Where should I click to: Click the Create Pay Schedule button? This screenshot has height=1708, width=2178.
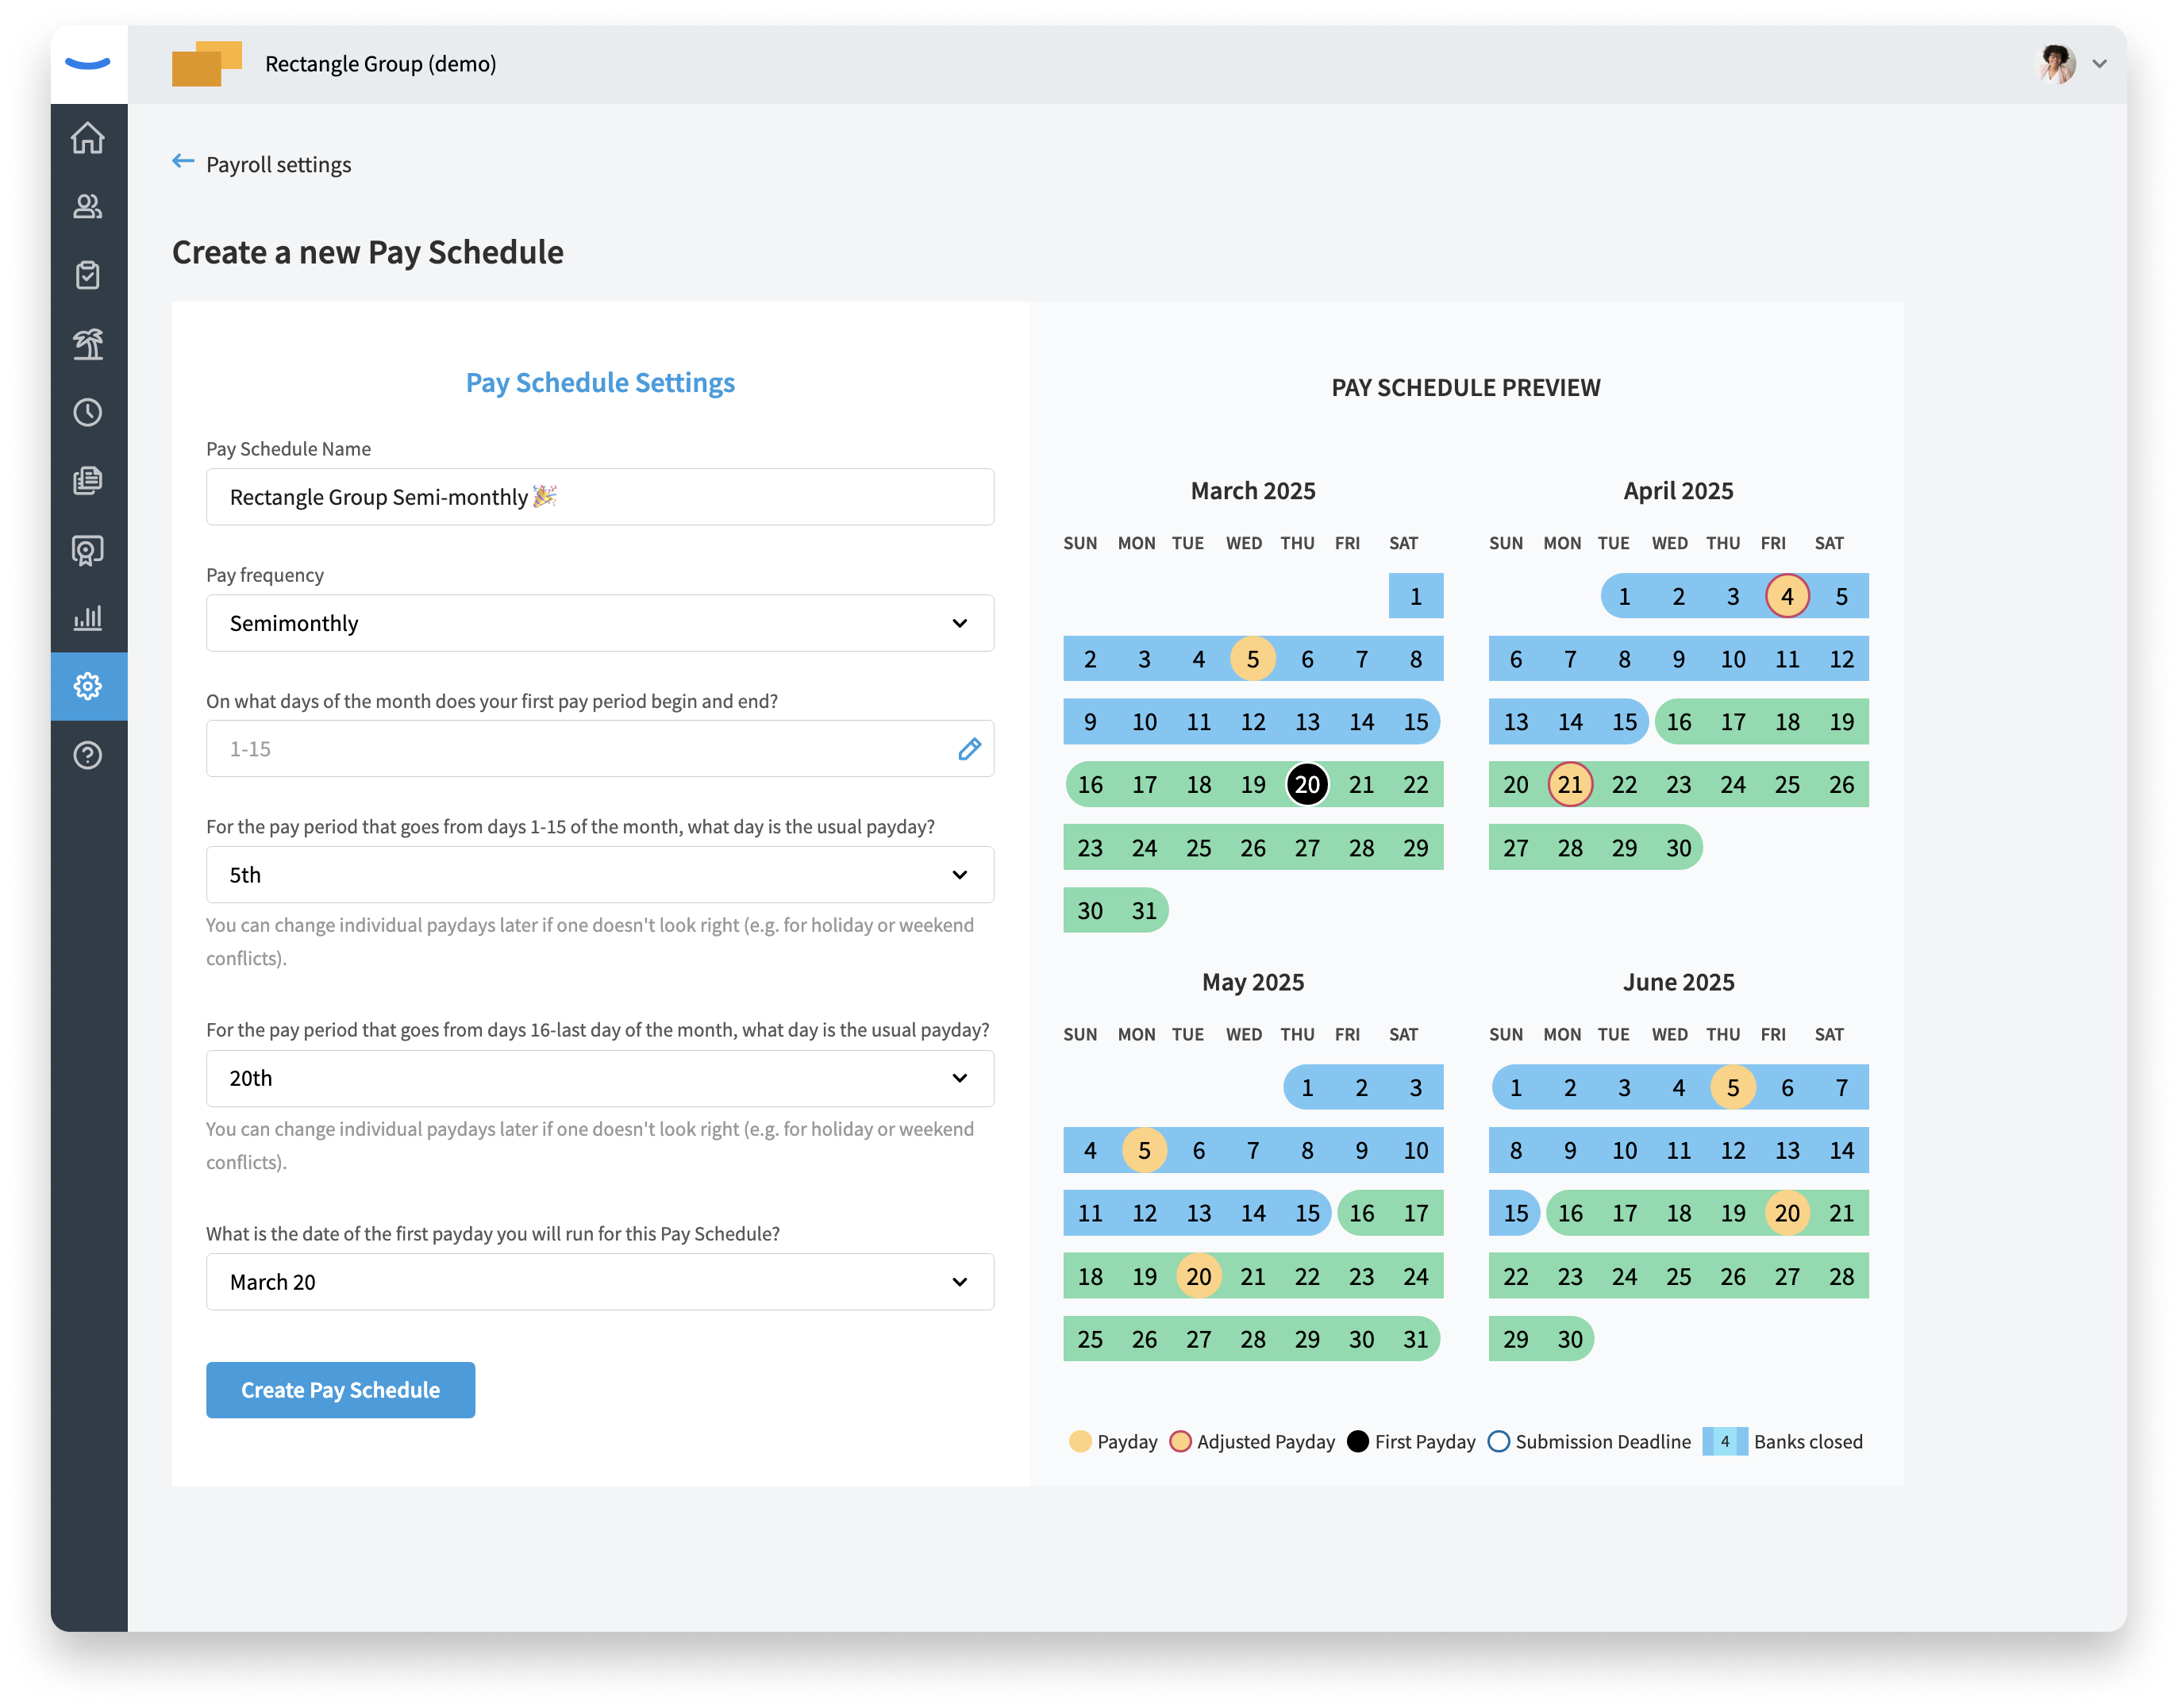tap(340, 1390)
